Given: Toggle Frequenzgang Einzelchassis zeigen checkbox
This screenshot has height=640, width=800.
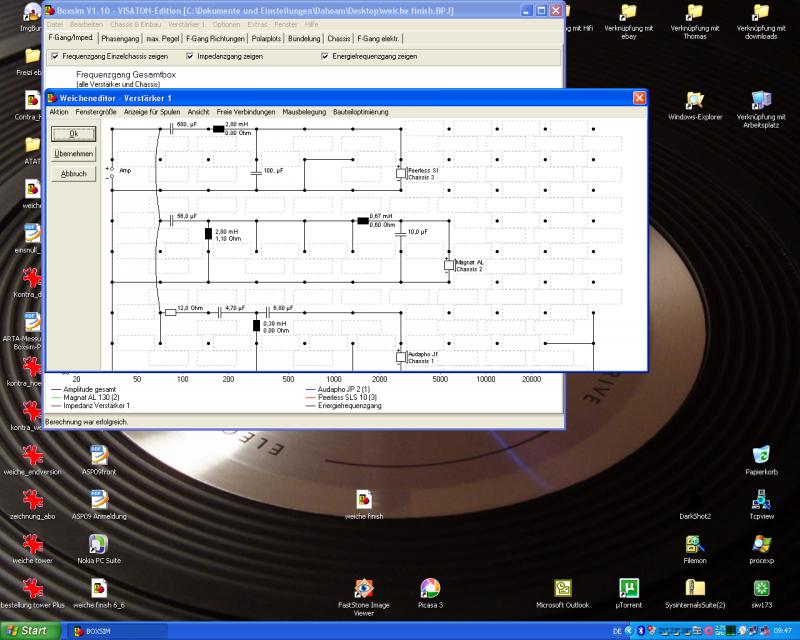Looking at the screenshot, I should click(54, 56).
